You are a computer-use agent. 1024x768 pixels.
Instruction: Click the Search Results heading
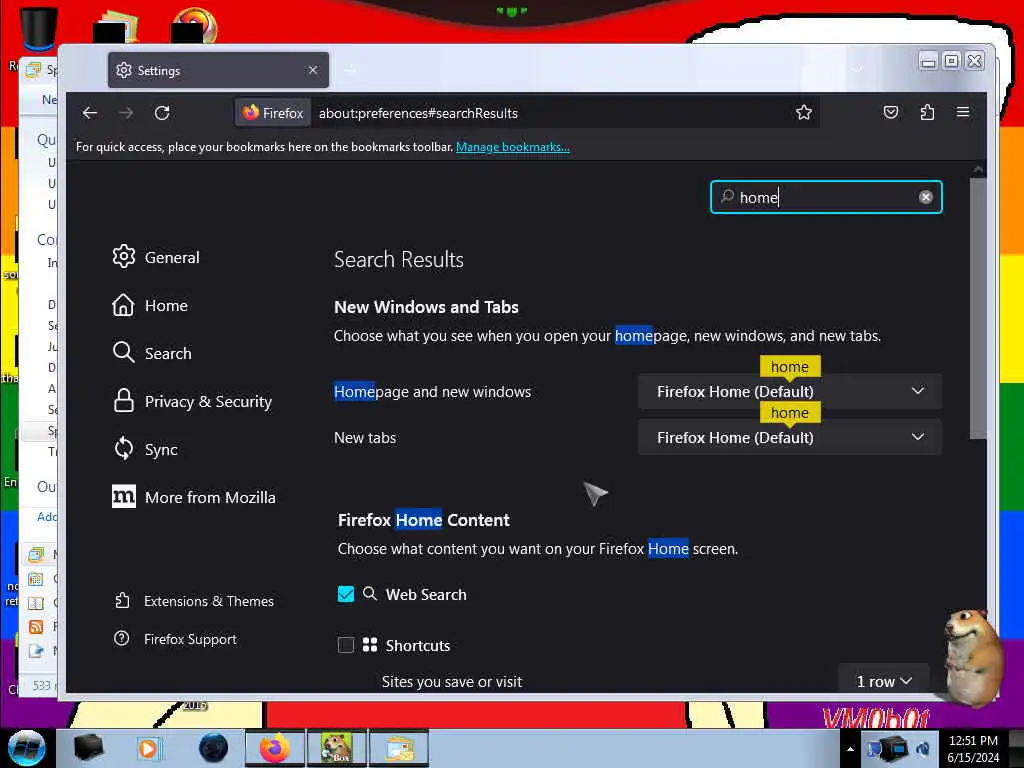point(398,260)
